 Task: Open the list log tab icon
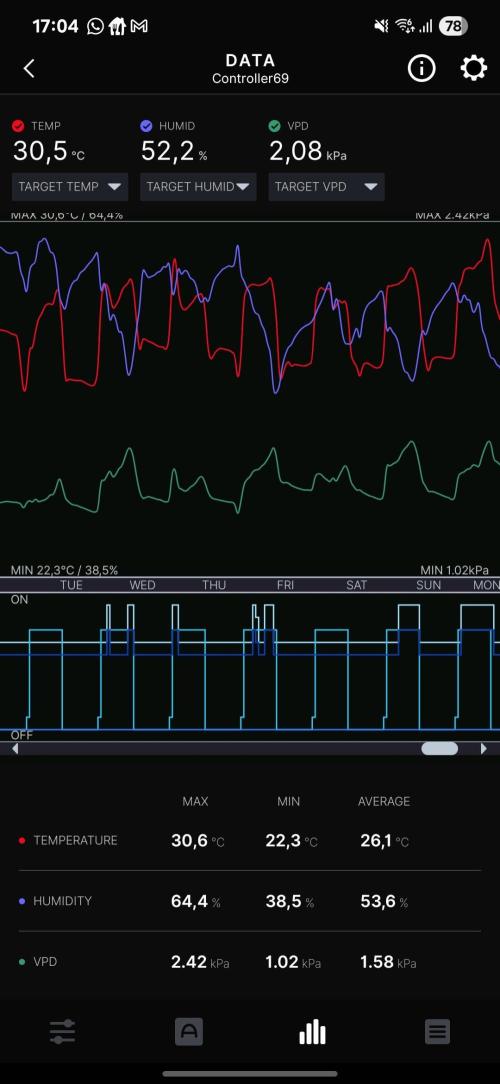[x=437, y=1031]
